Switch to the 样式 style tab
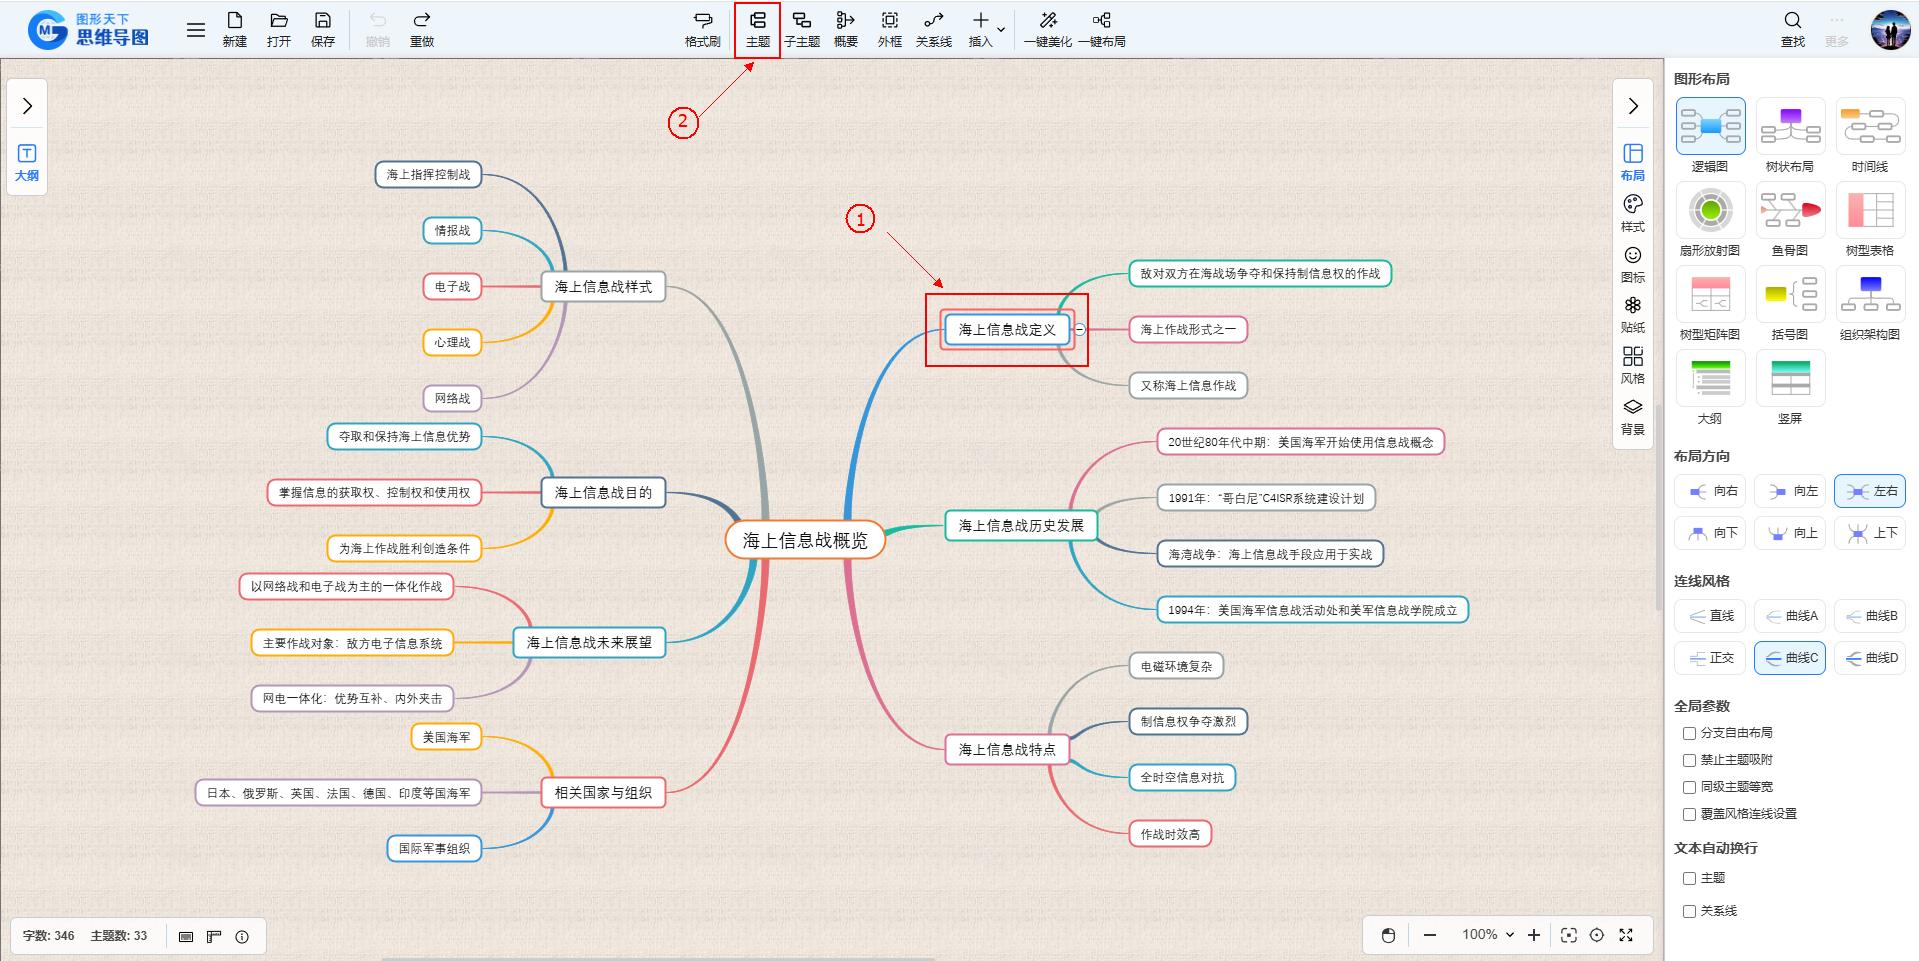The height and width of the screenshot is (961, 1919). tap(1632, 212)
